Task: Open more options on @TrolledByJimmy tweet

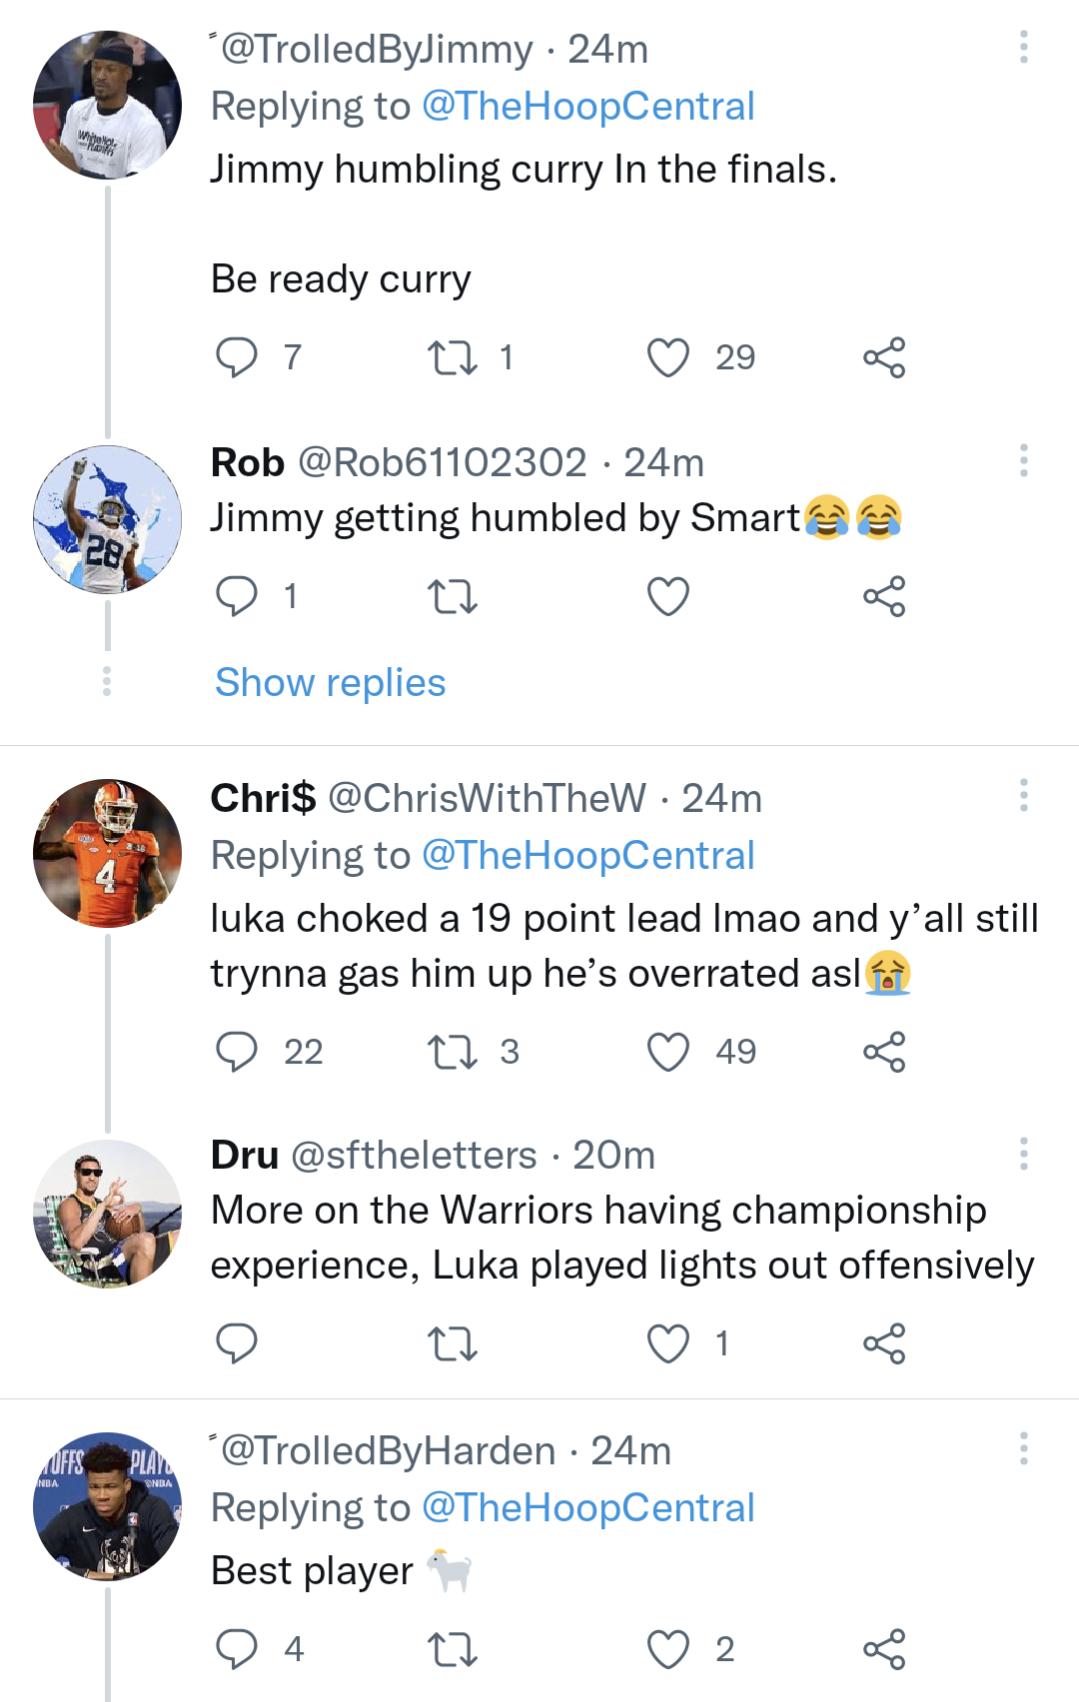Action: (x=1023, y=47)
